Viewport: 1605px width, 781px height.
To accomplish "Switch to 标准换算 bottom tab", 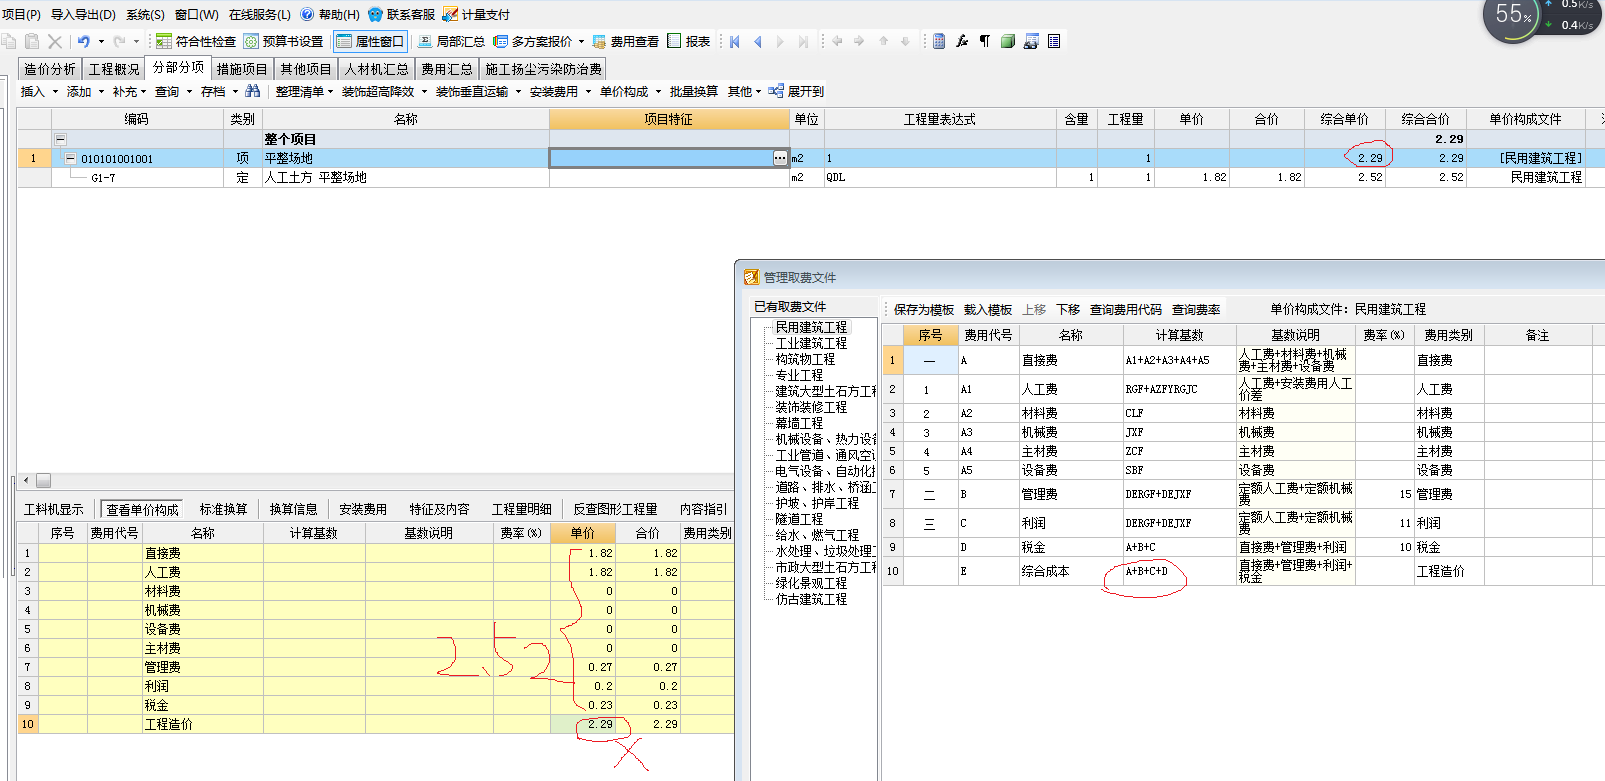I will tap(223, 509).
